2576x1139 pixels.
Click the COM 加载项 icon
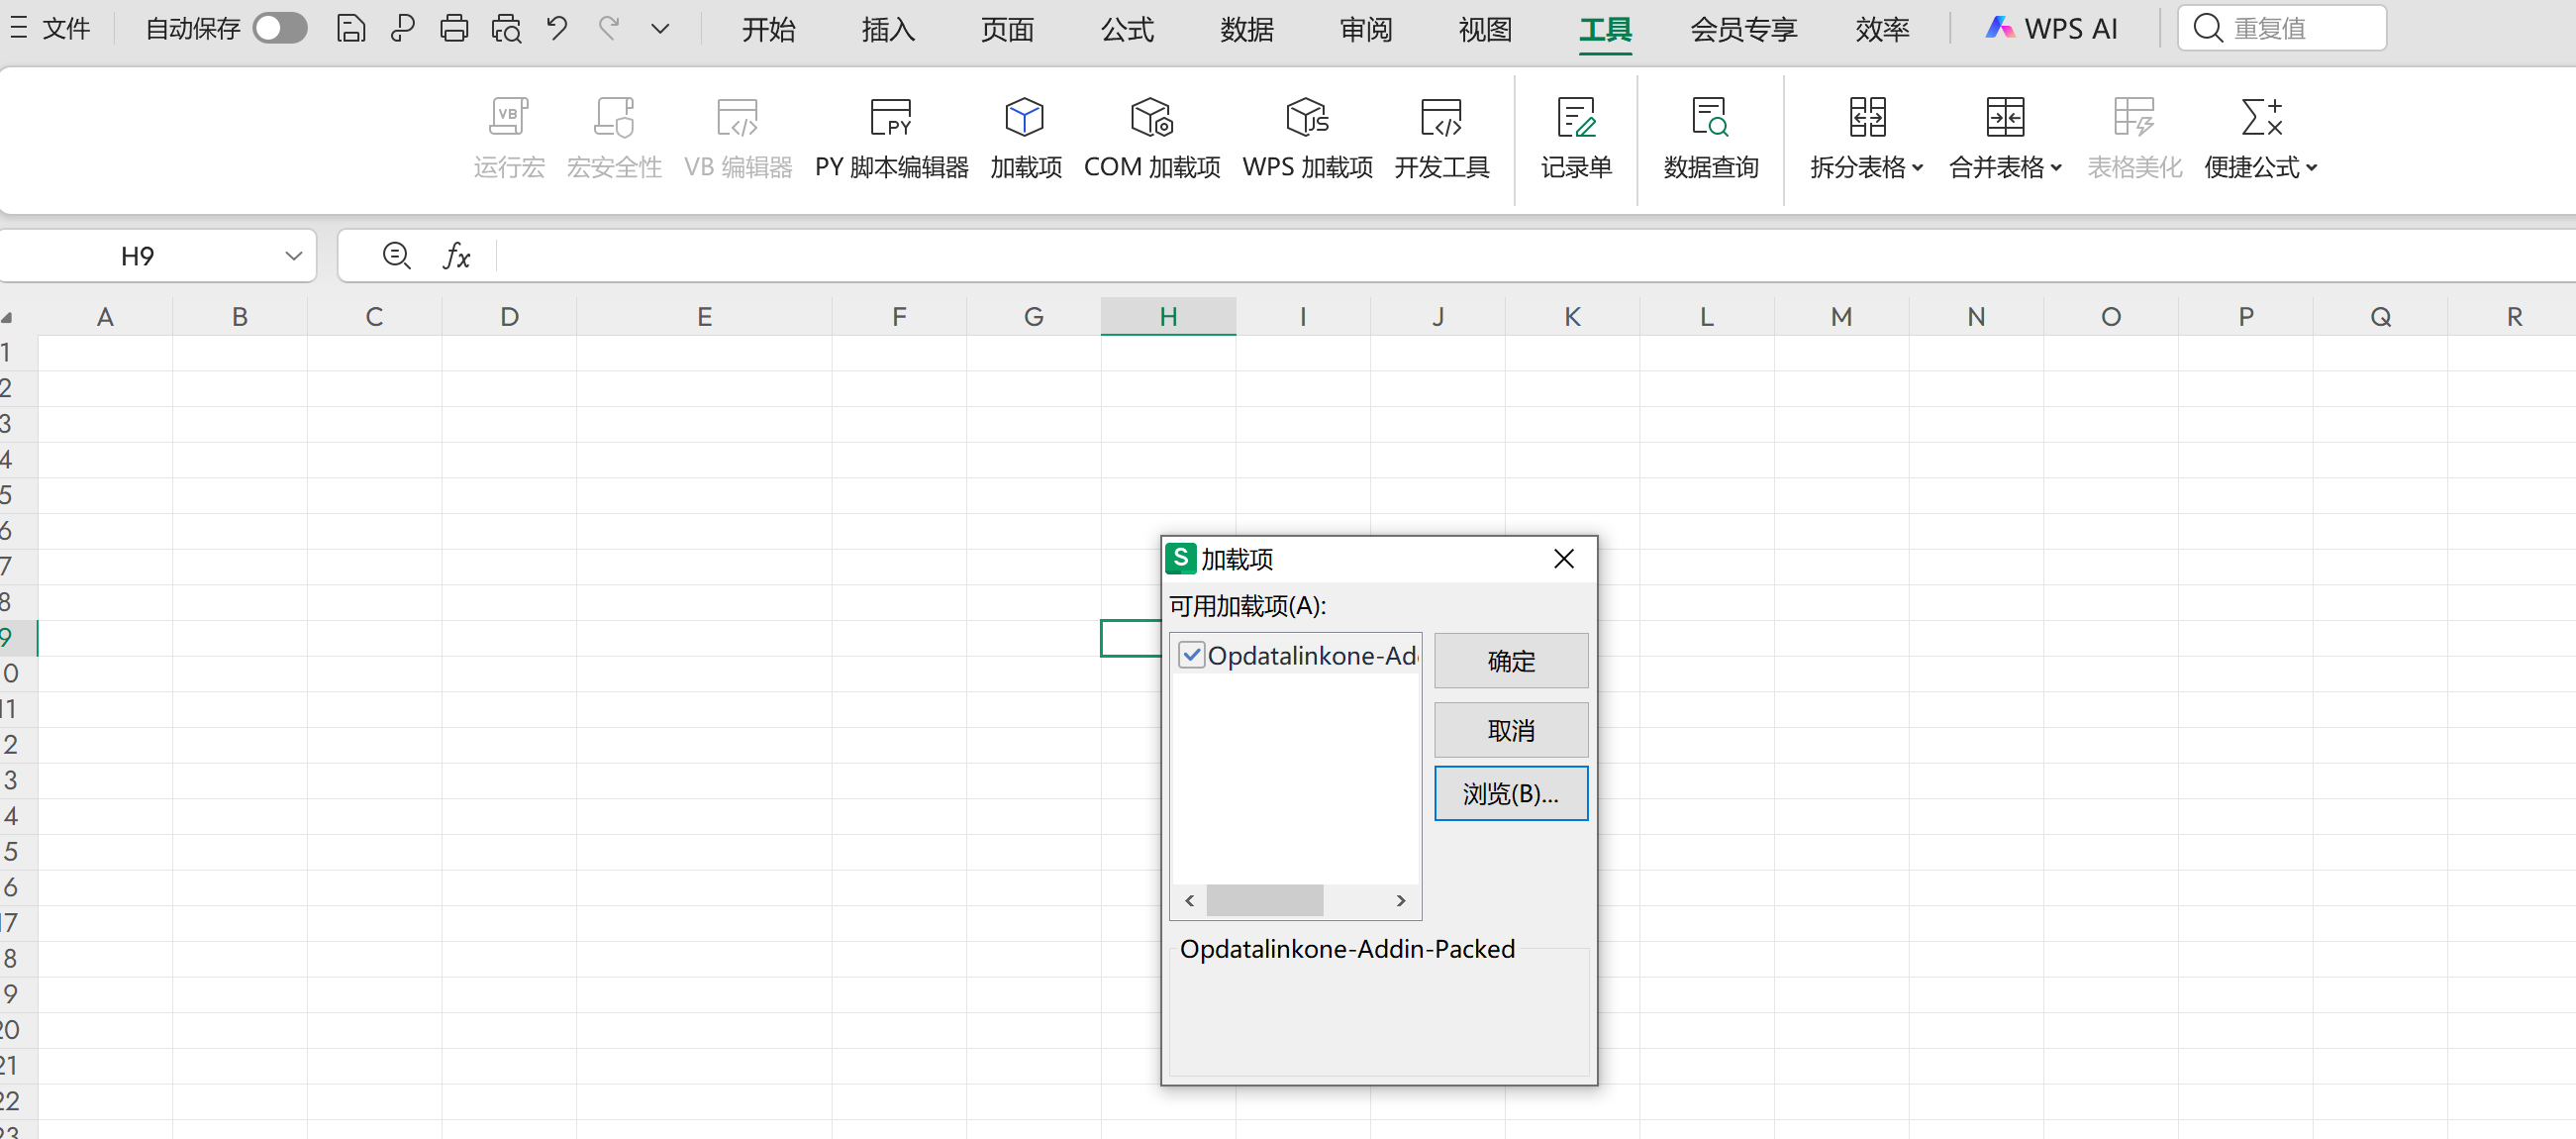(x=1152, y=135)
